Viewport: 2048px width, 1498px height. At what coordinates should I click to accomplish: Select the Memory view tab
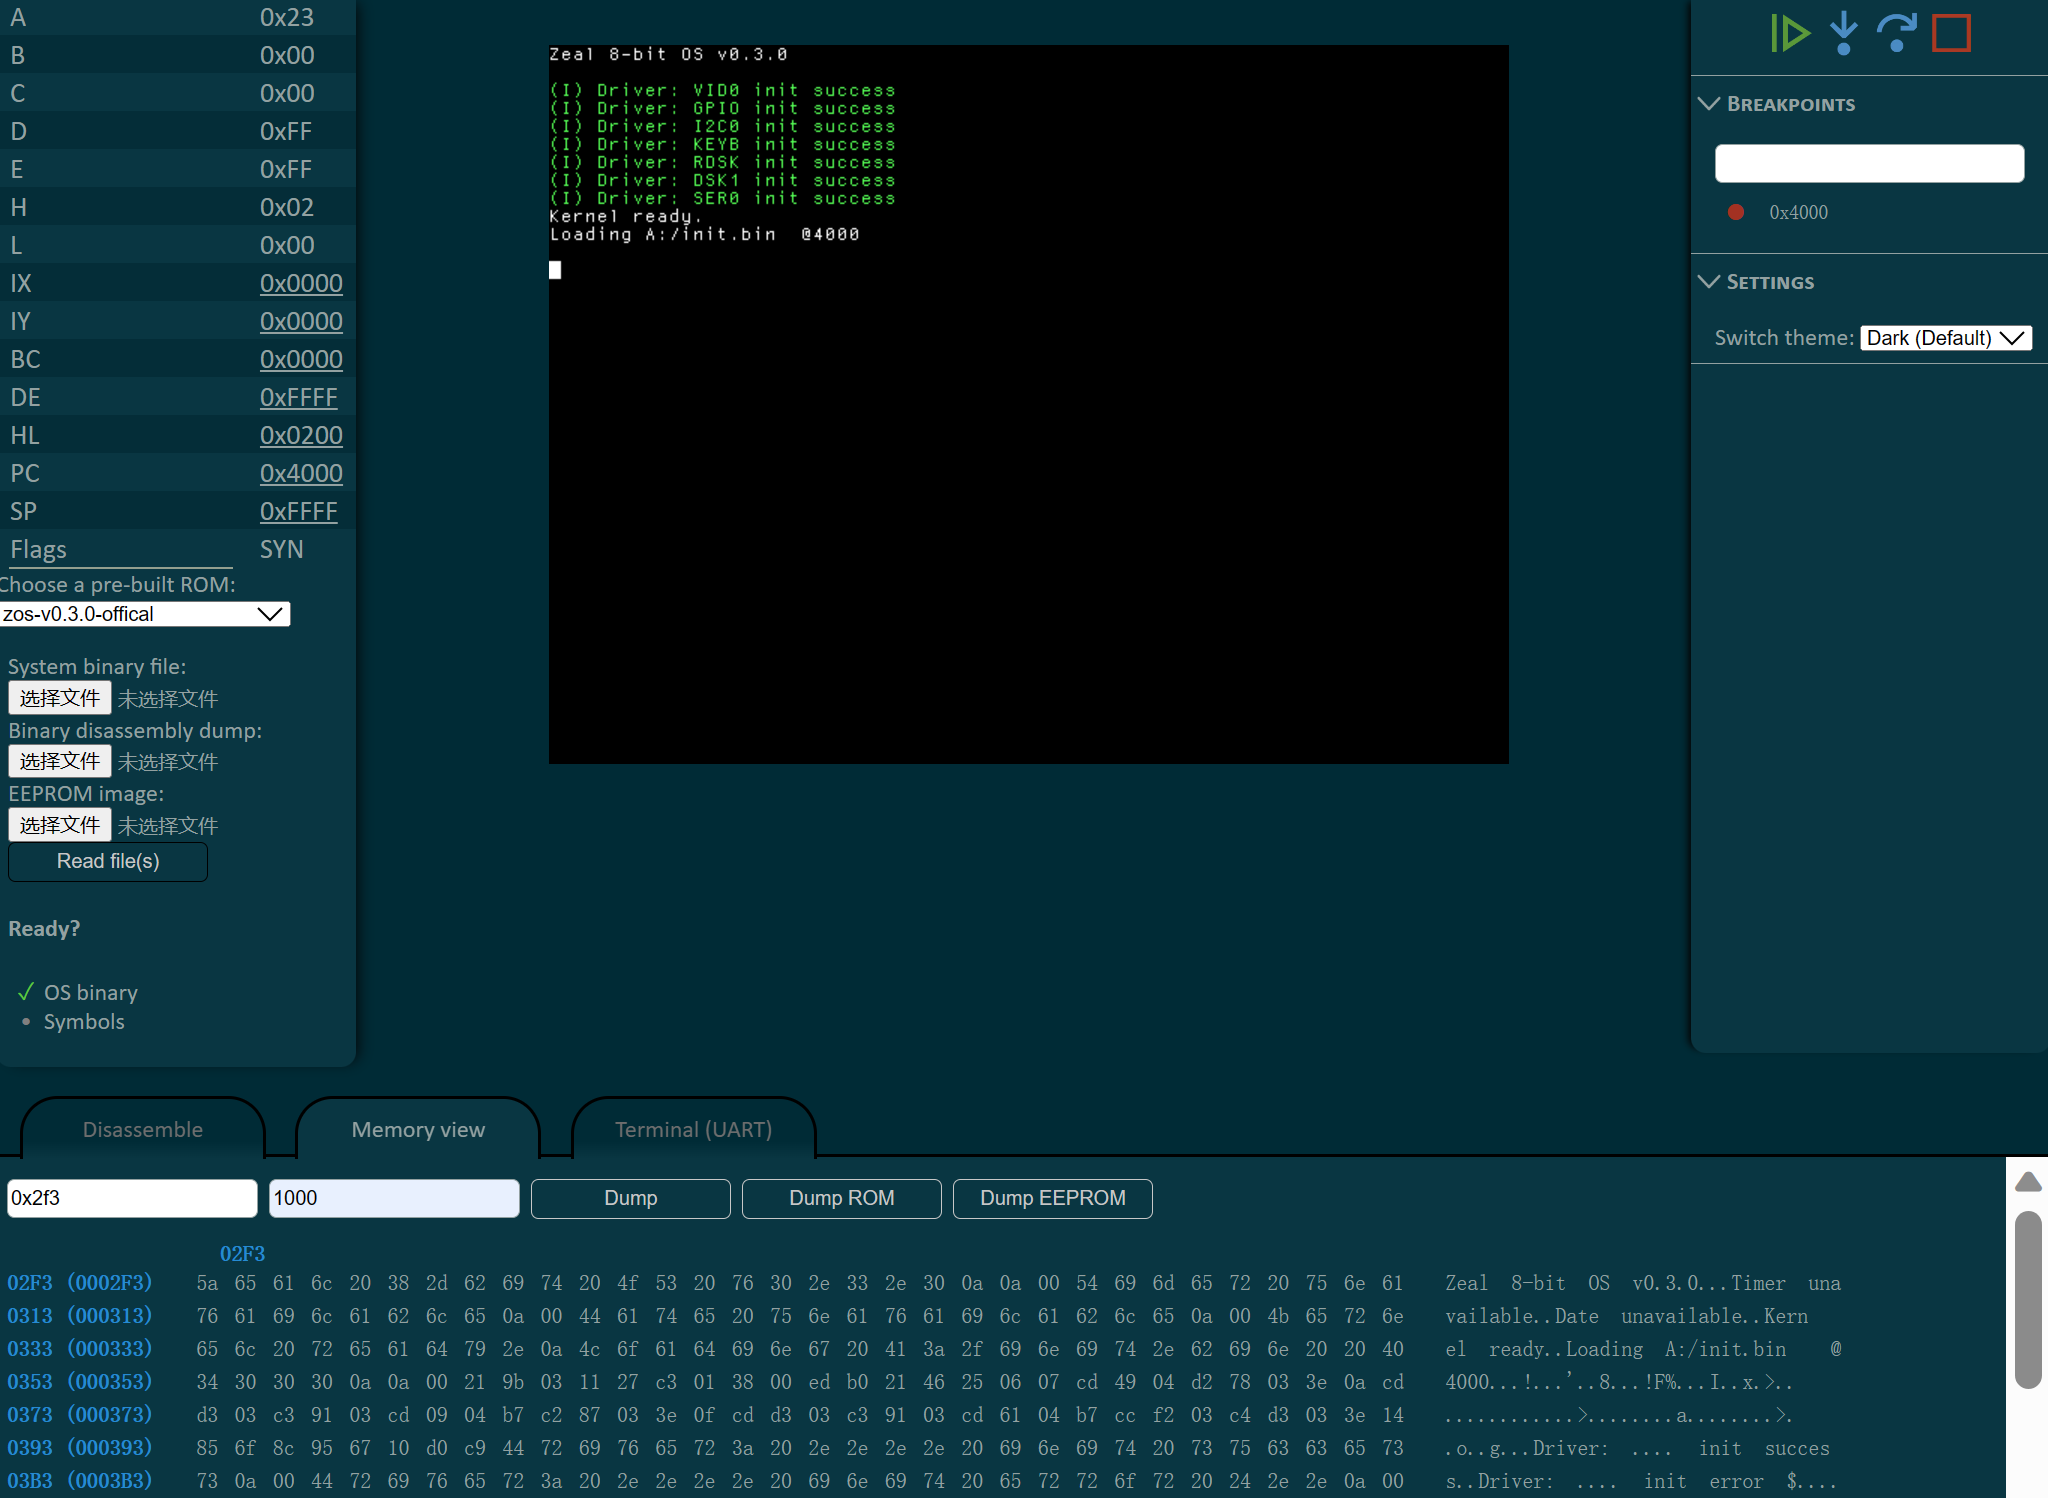point(418,1130)
